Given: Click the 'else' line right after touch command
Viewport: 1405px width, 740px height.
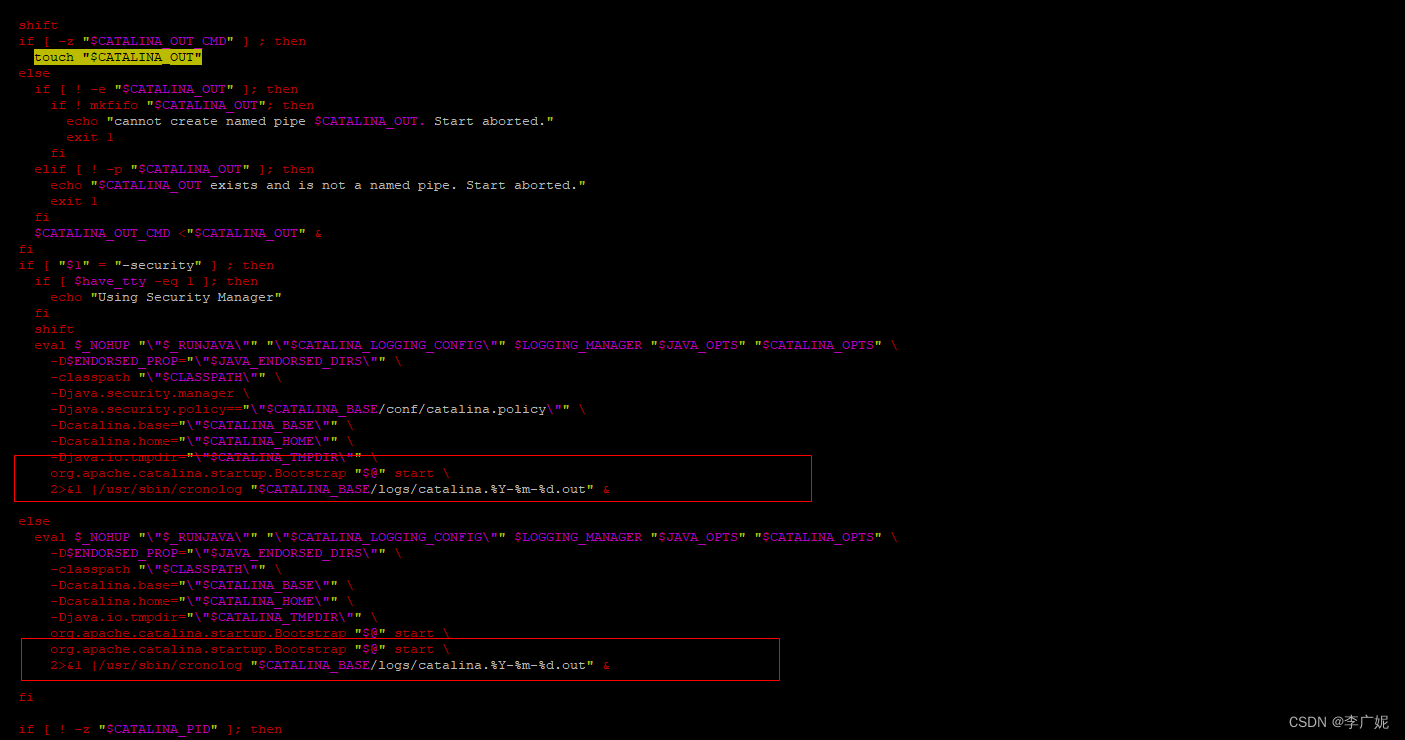Looking at the screenshot, I should tap(34, 73).
